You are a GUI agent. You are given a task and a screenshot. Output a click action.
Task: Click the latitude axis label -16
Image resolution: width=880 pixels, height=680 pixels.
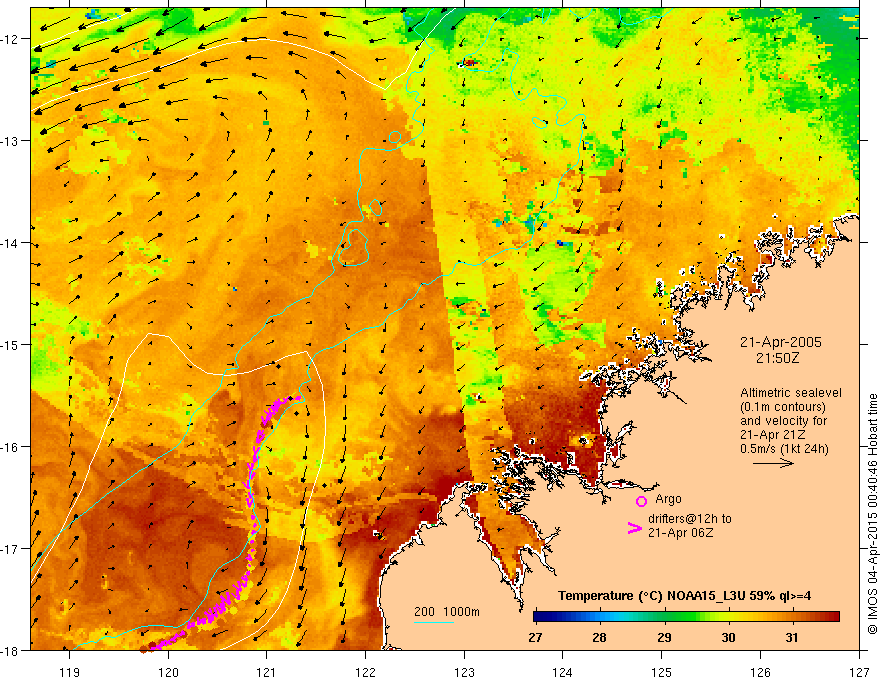tap(9, 447)
